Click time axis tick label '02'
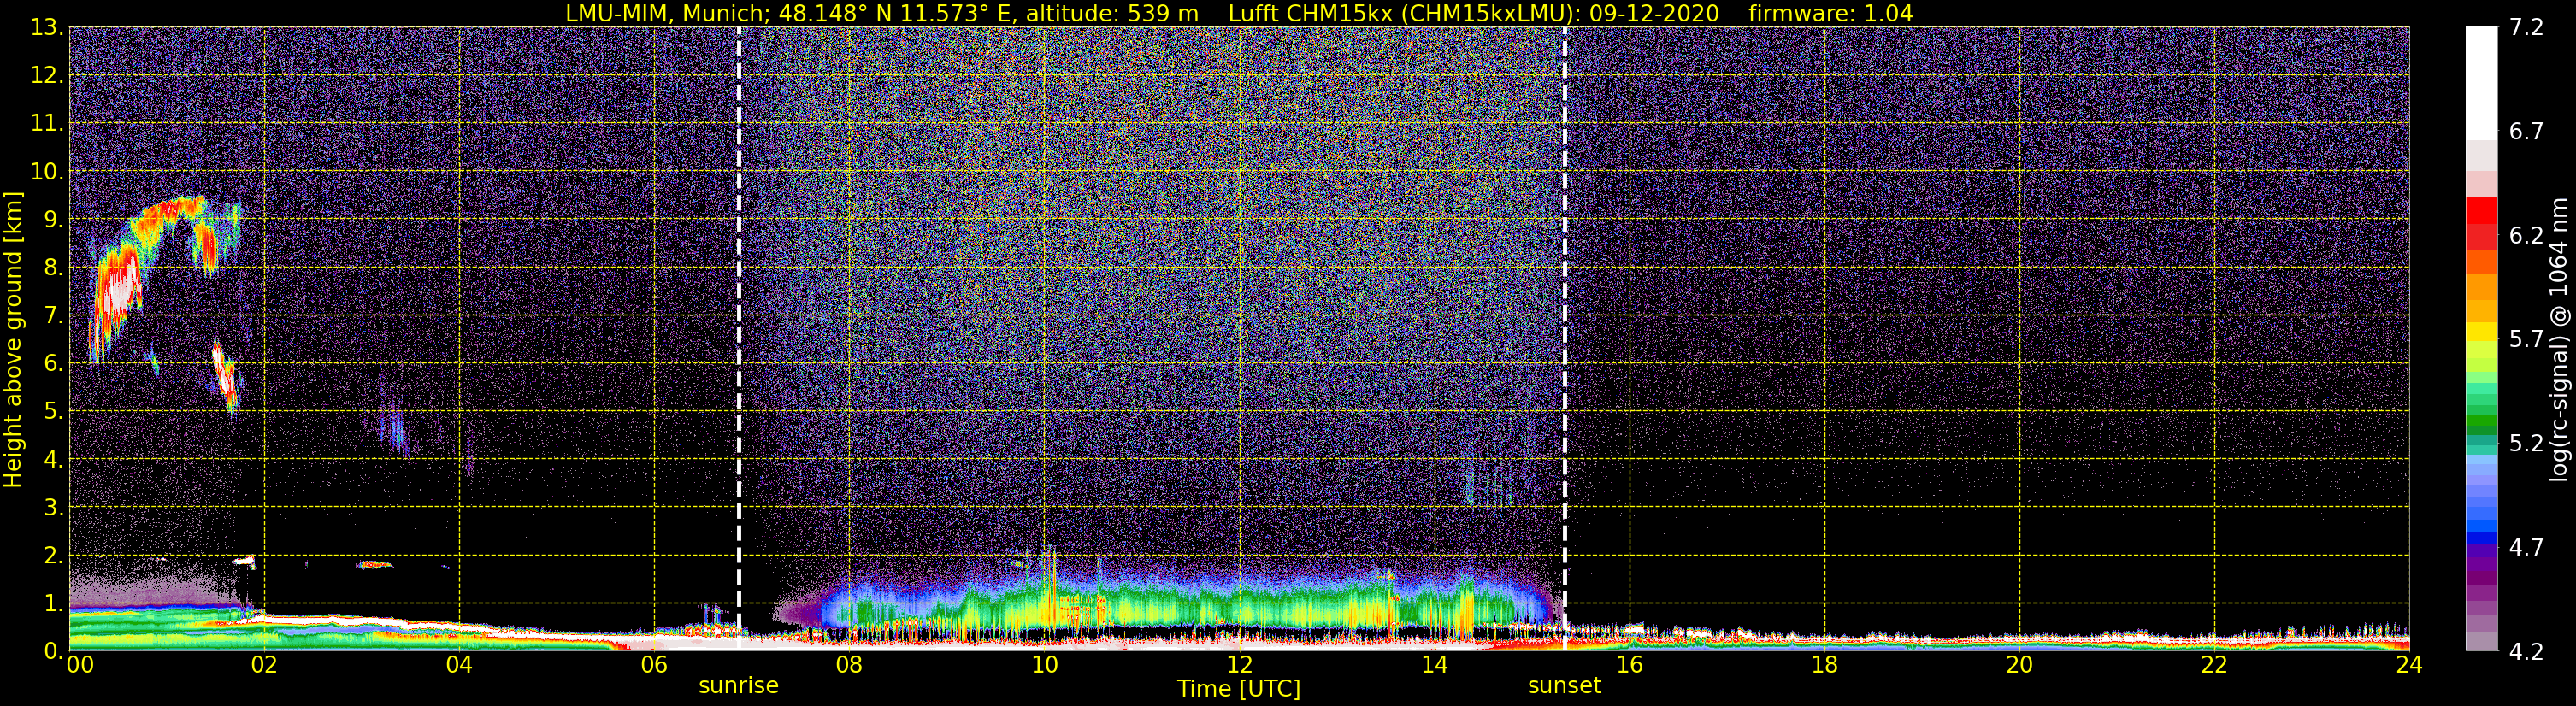 coord(264,665)
